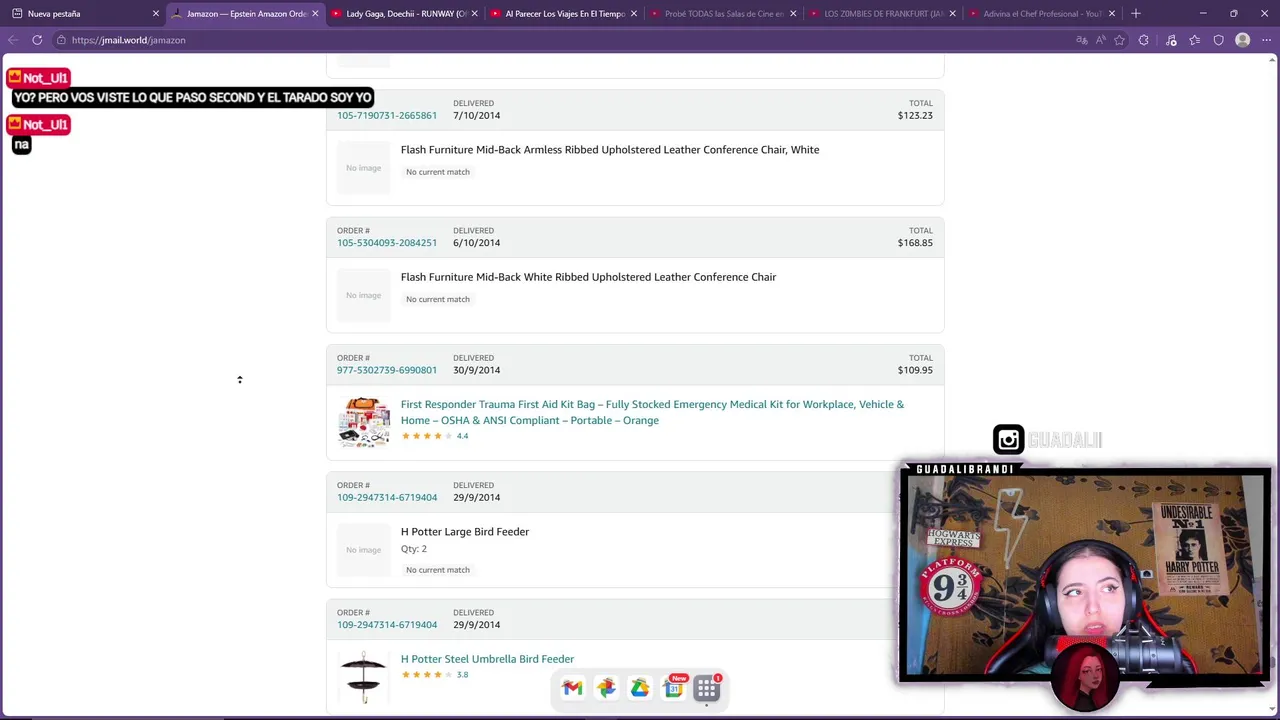Screen dimensions: 1280x720
Task: Close the Lady Gaga RUNWAY tab
Action: tap(474, 14)
